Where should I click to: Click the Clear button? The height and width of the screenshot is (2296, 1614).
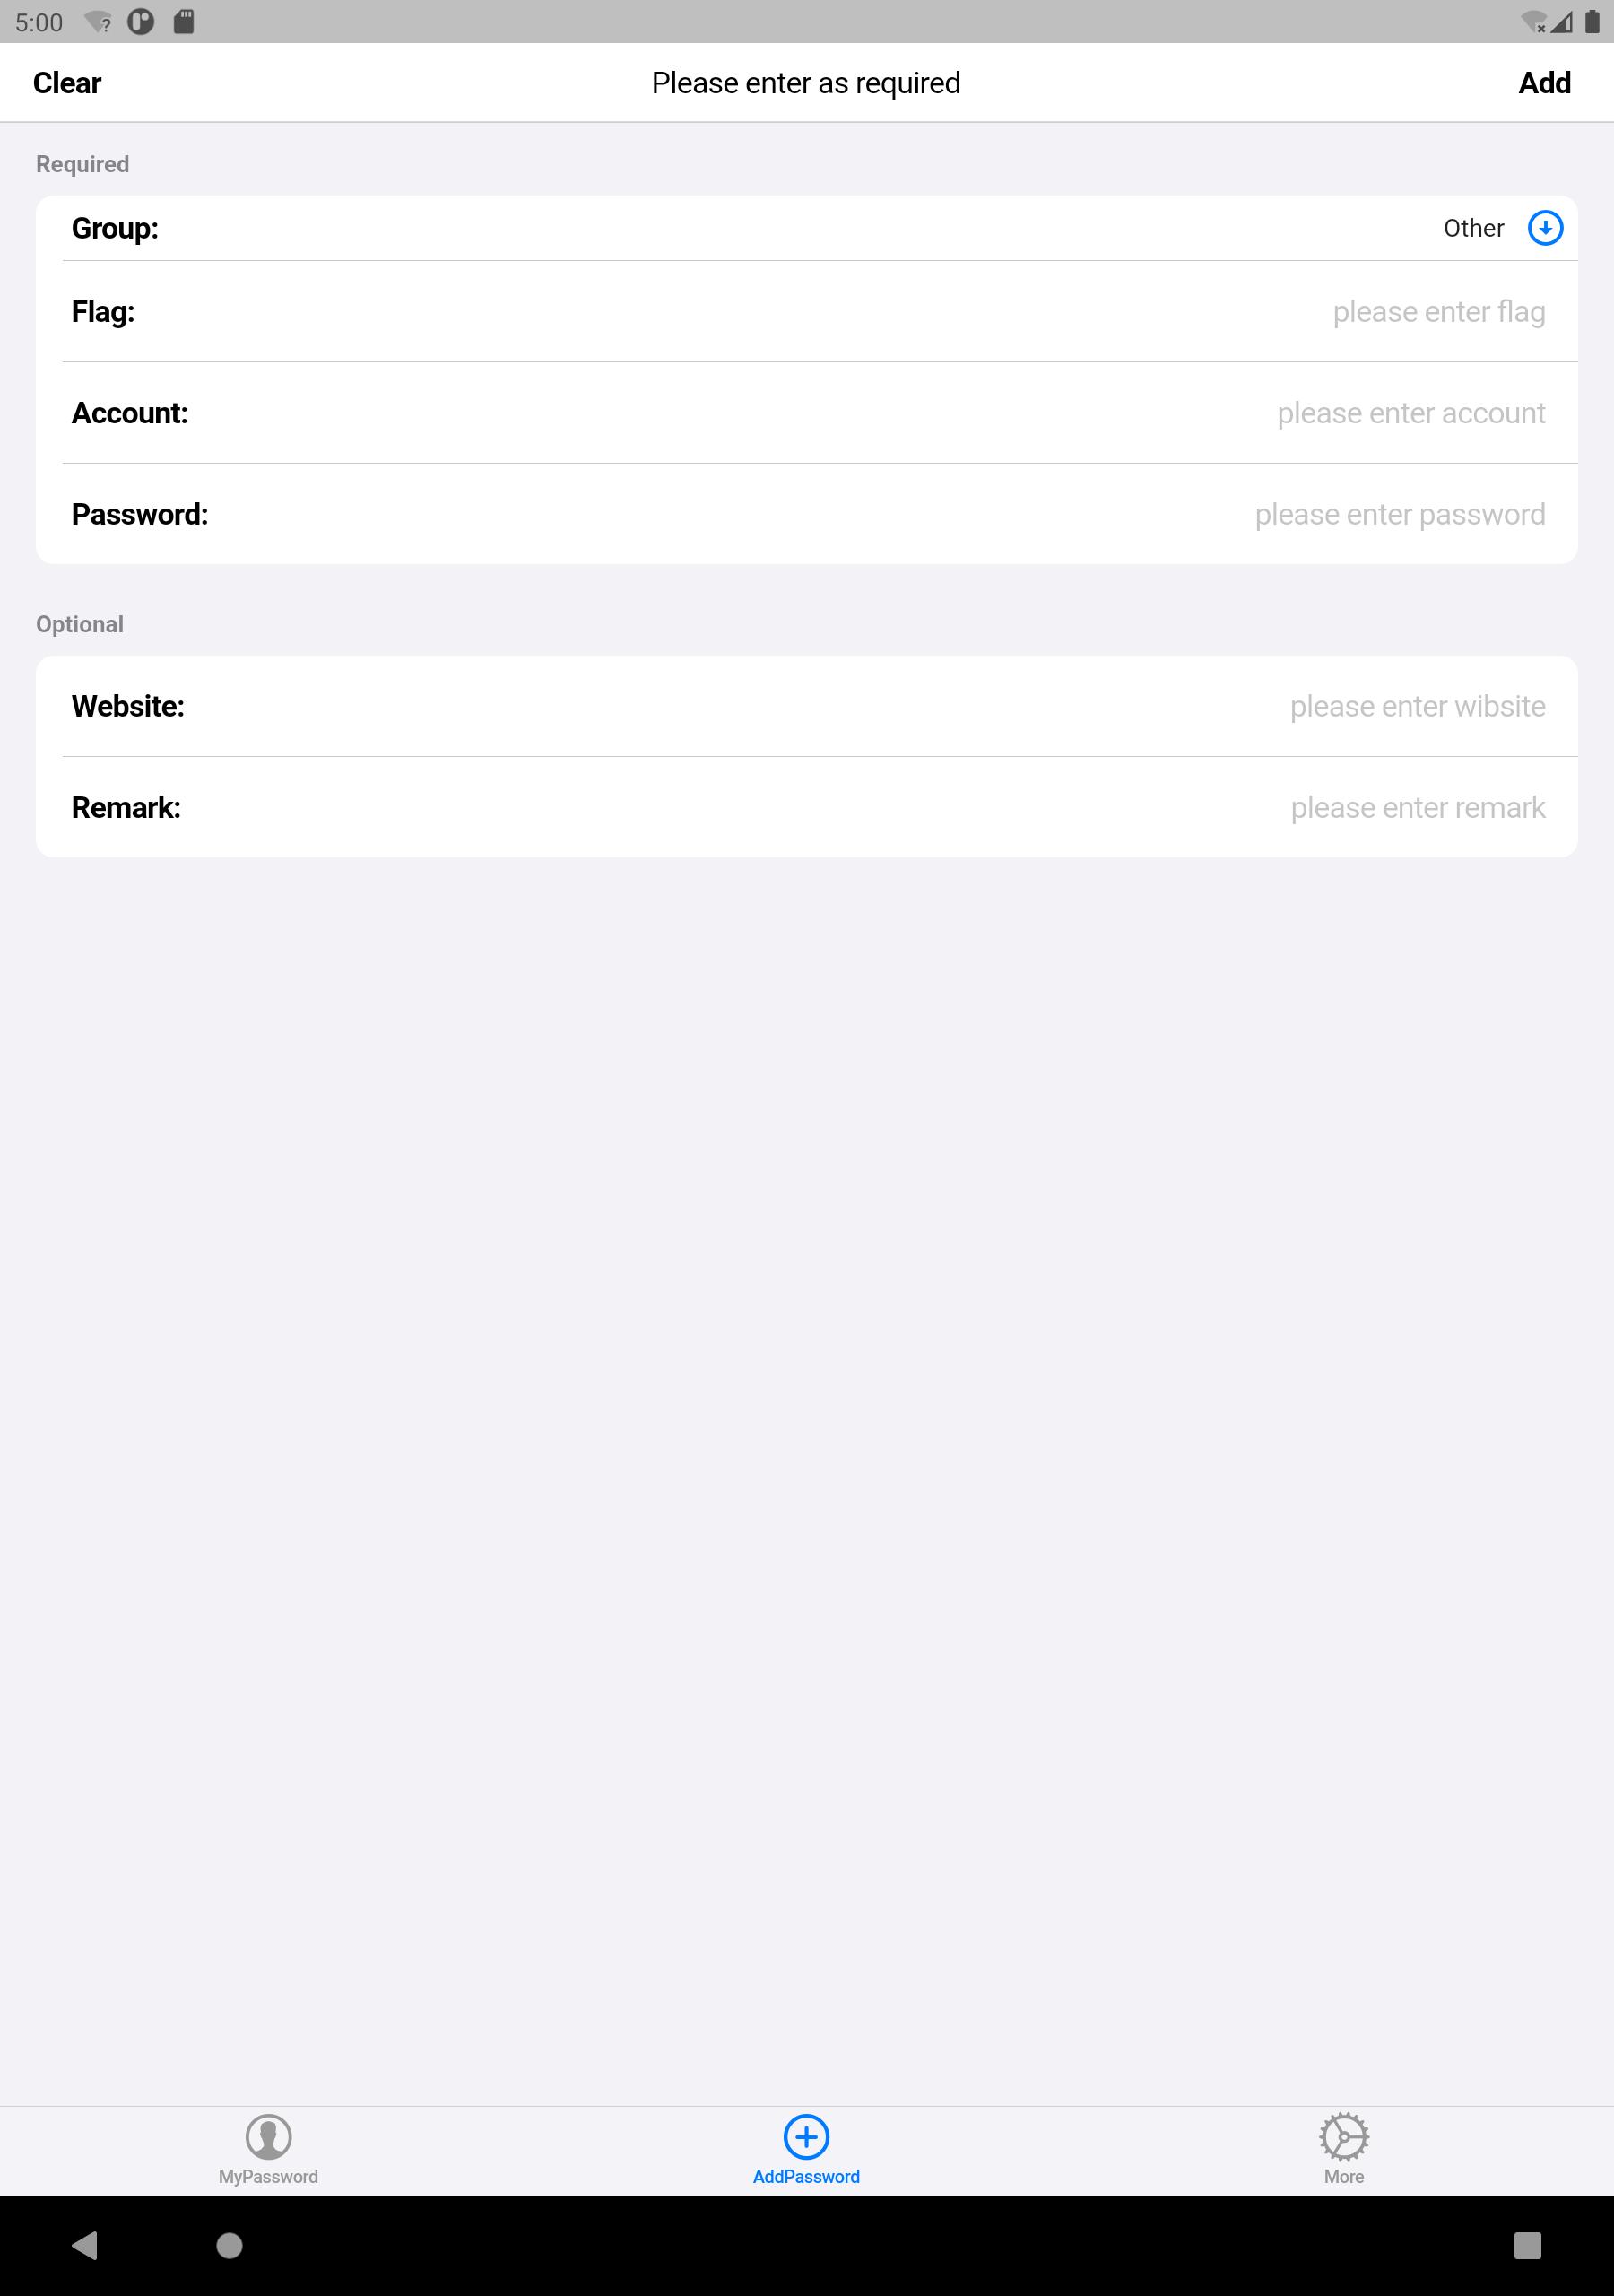click(67, 83)
